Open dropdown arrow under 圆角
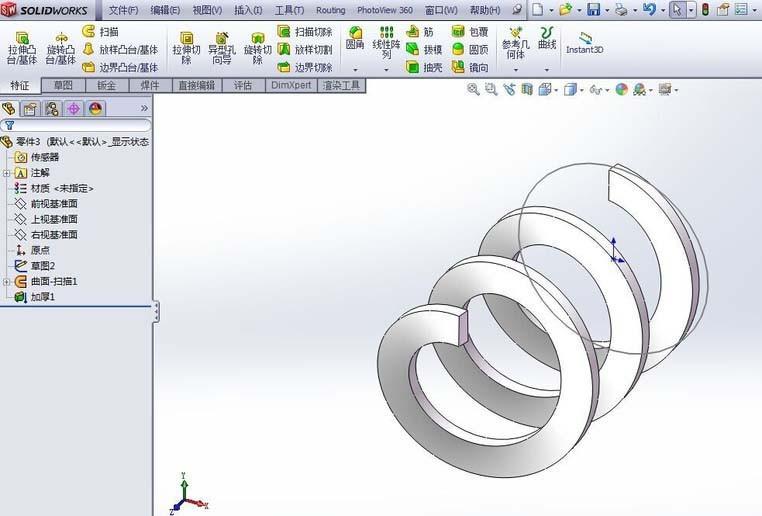 [x=355, y=70]
